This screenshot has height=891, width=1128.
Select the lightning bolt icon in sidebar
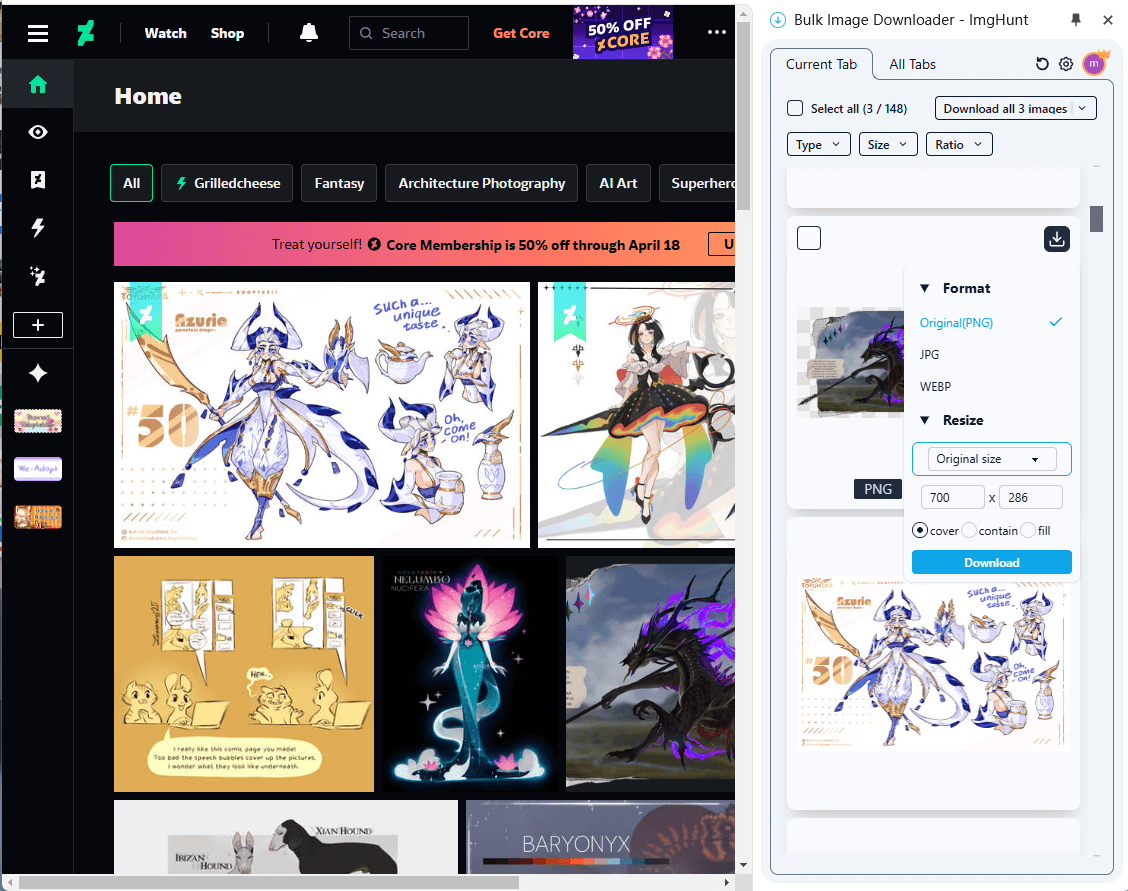pos(37,227)
